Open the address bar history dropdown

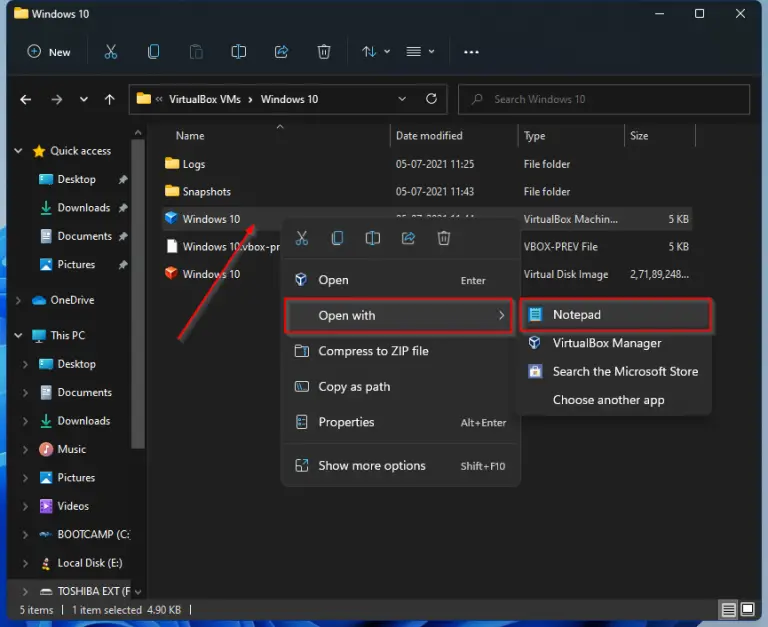coord(402,99)
